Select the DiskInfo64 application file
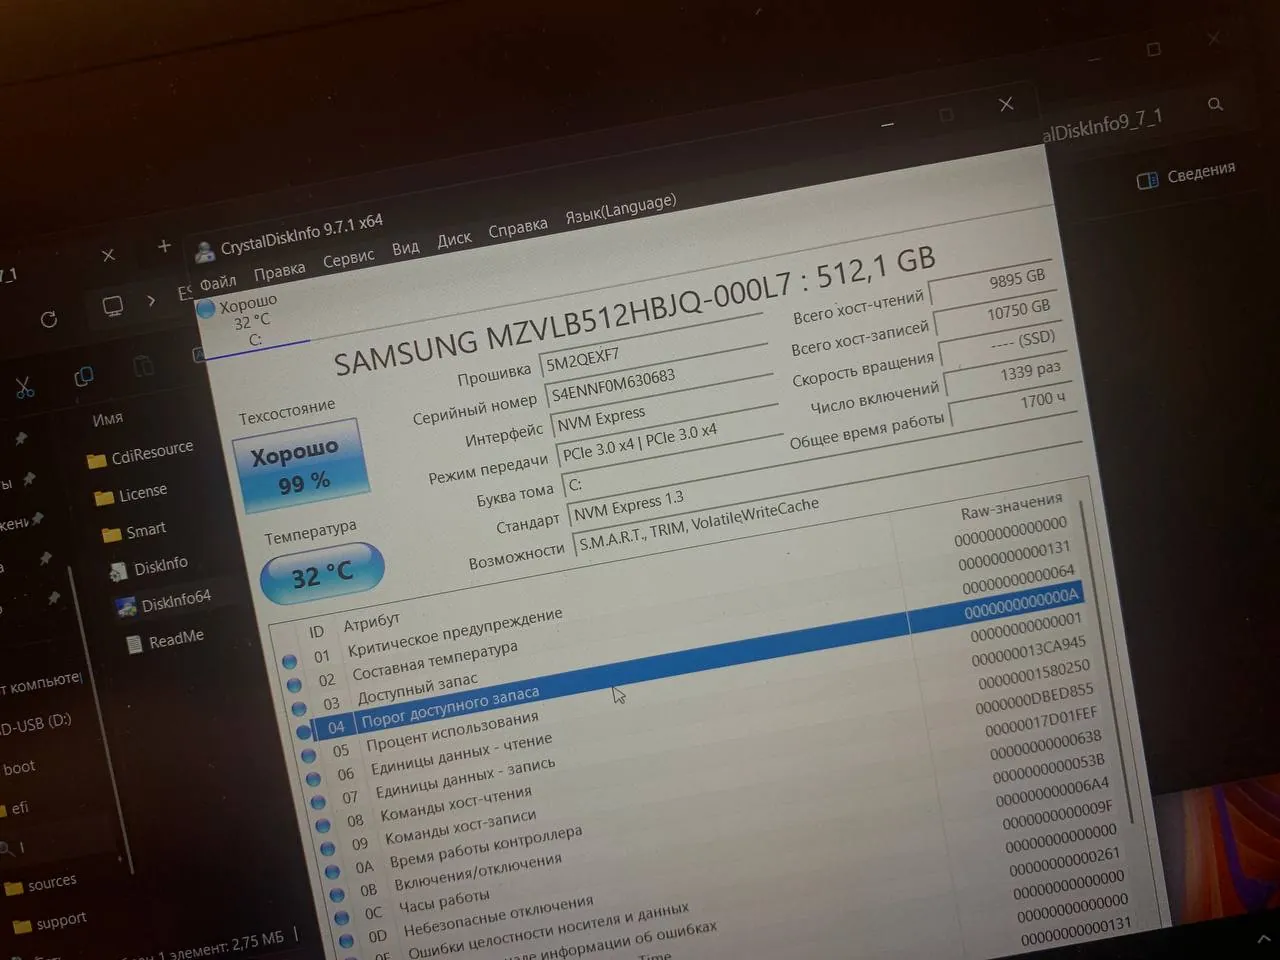Viewport: 1280px width, 960px height. [x=163, y=602]
